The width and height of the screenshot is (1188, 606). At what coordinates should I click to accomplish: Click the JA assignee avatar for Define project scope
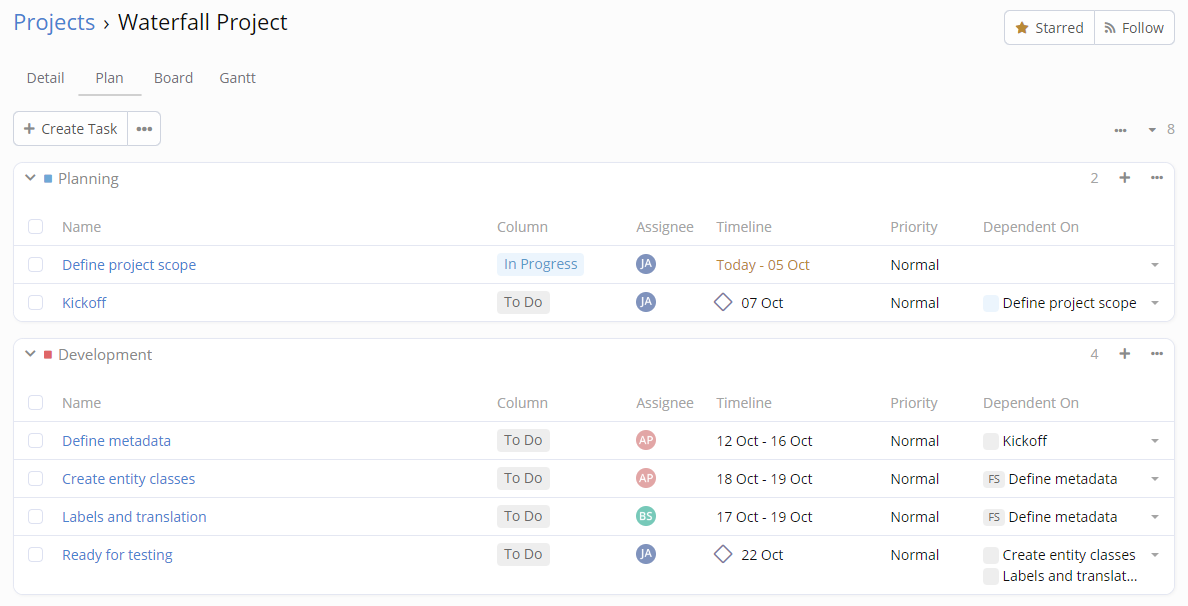646,264
